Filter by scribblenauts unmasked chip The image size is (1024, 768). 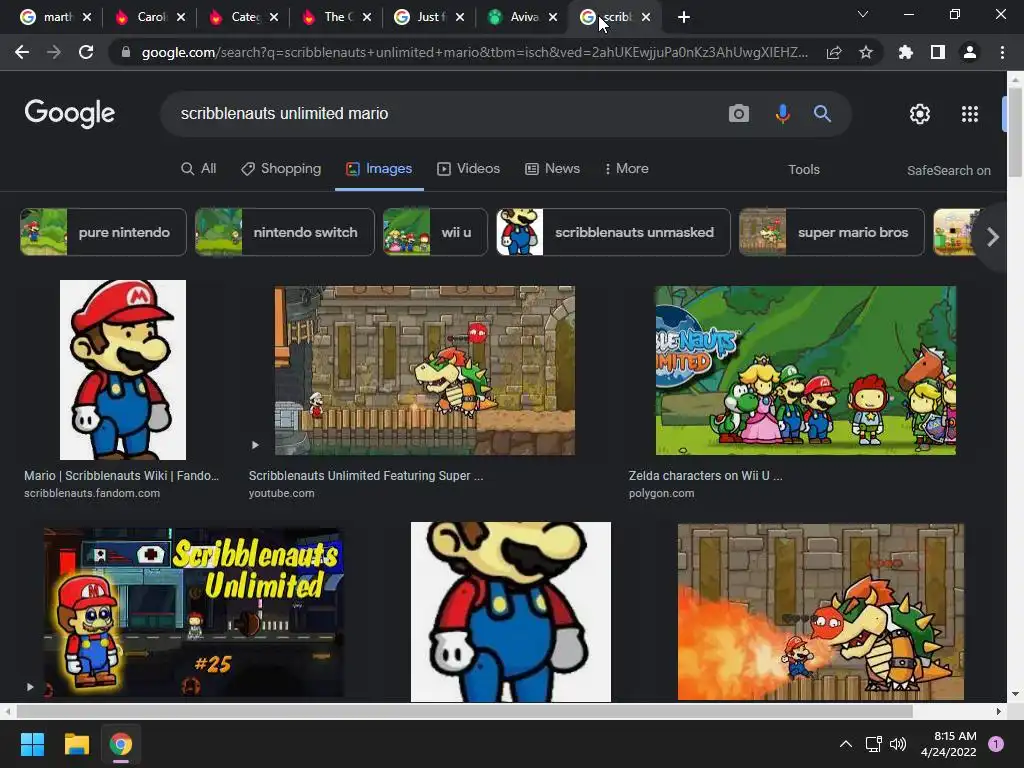point(613,232)
